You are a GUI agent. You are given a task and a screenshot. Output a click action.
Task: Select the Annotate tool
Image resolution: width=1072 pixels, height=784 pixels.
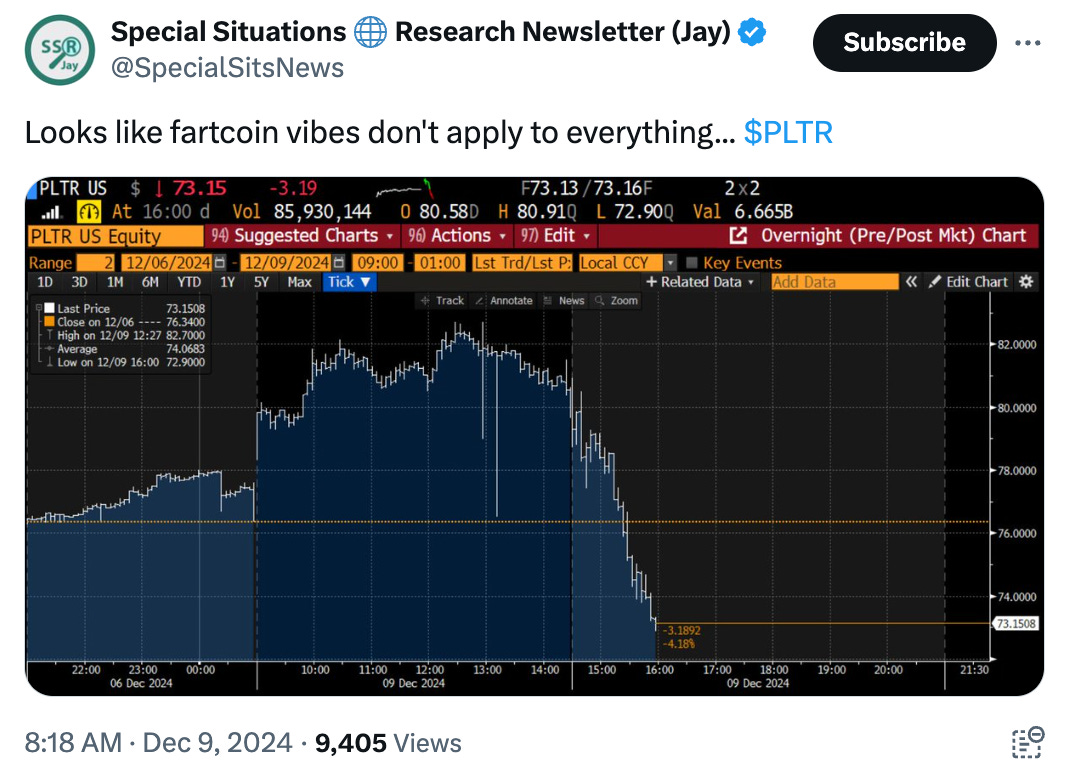click(504, 301)
